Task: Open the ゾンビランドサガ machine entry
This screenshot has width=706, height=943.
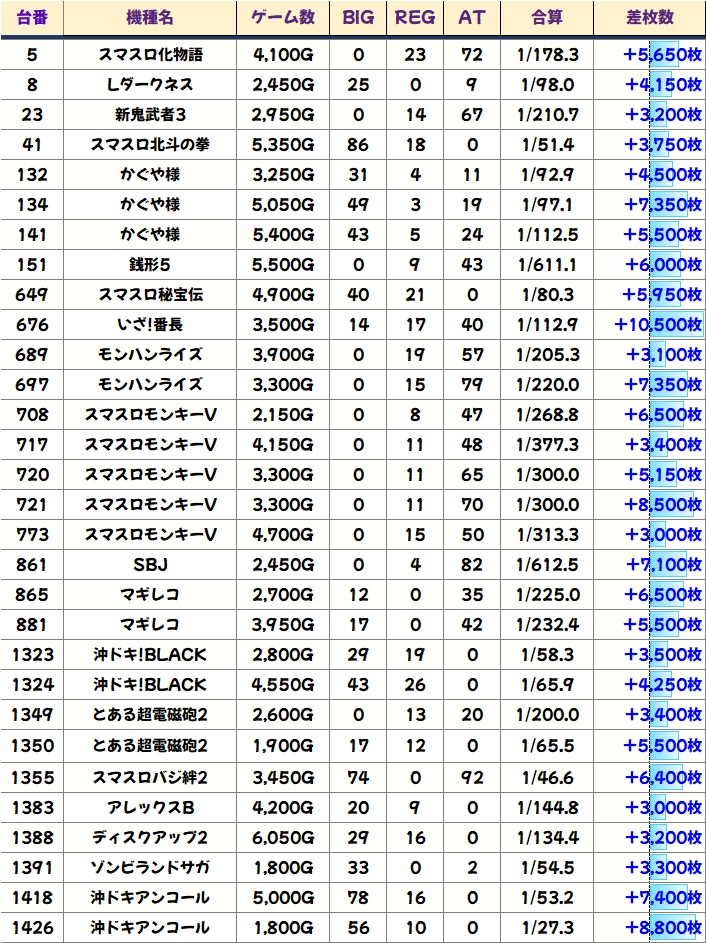Action: [x=149, y=866]
